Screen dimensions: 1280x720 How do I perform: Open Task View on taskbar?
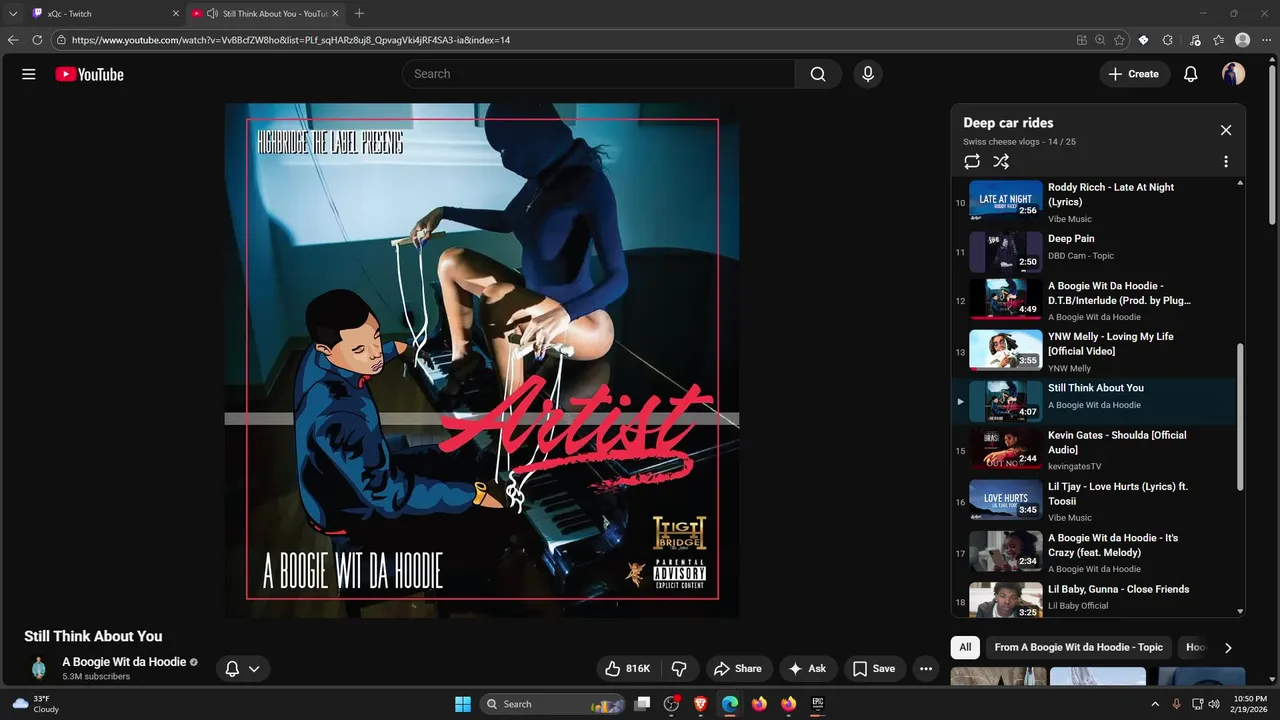coord(643,704)
